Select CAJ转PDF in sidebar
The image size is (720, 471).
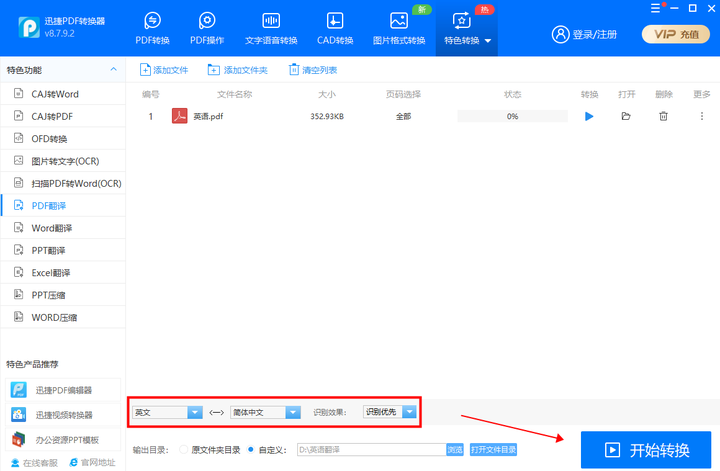coord(63,116)
